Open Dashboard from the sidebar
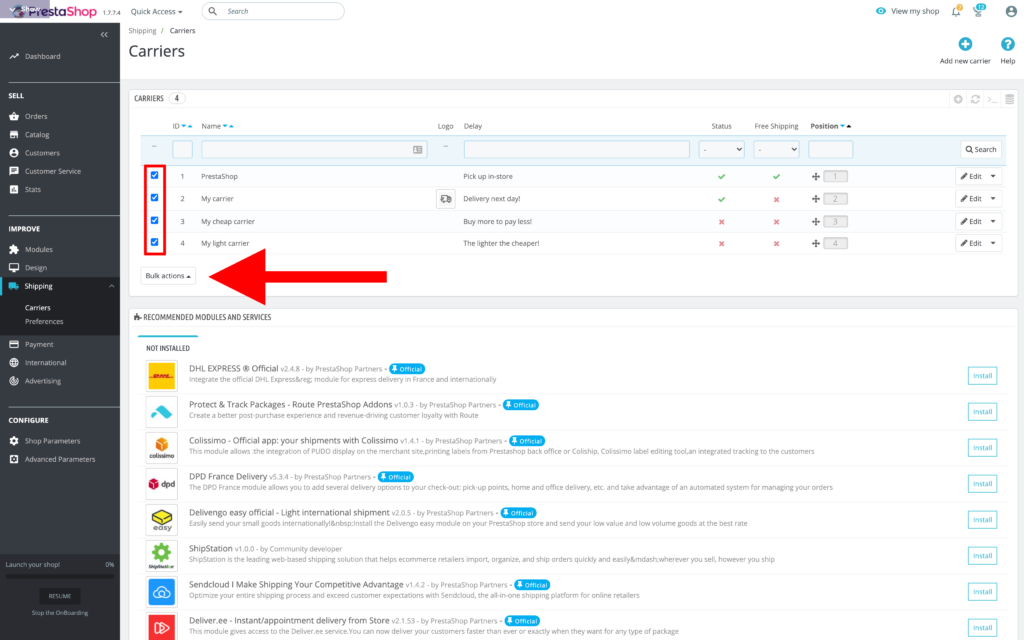This screenshot has height=640, width=1024. [42, 56]
